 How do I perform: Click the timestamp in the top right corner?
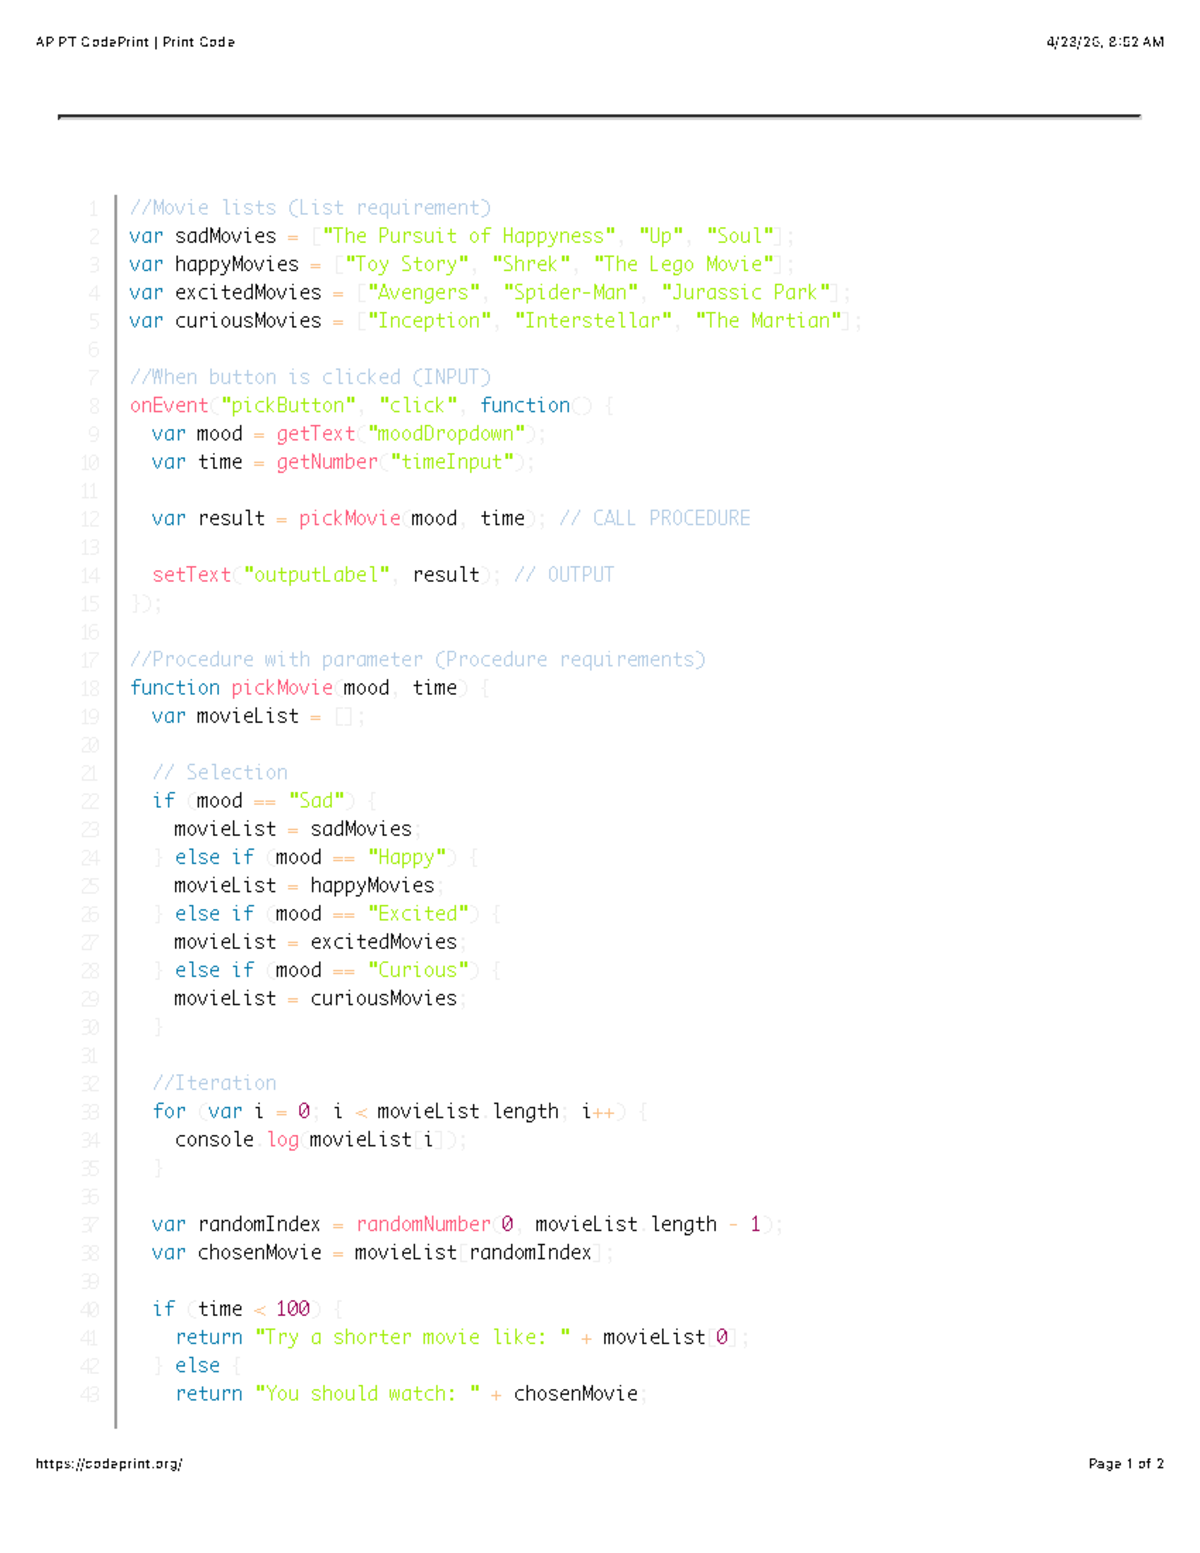click(x=1105, y=41)
